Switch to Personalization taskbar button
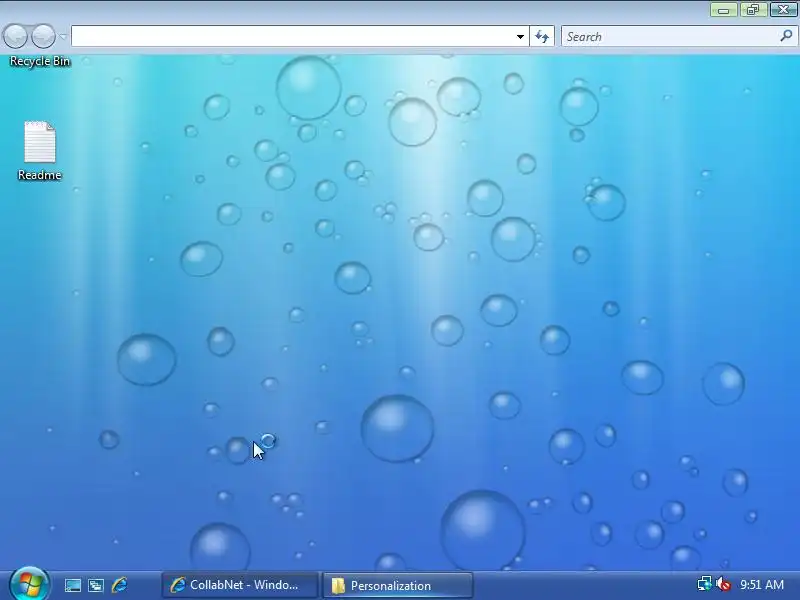This screenshot has height=600, width=800. tap(398, 585)
